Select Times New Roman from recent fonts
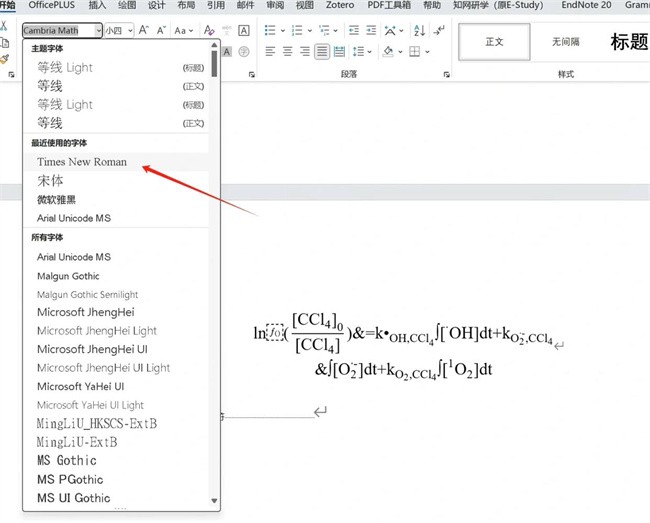The image size is (650, 523). [82, 162]
